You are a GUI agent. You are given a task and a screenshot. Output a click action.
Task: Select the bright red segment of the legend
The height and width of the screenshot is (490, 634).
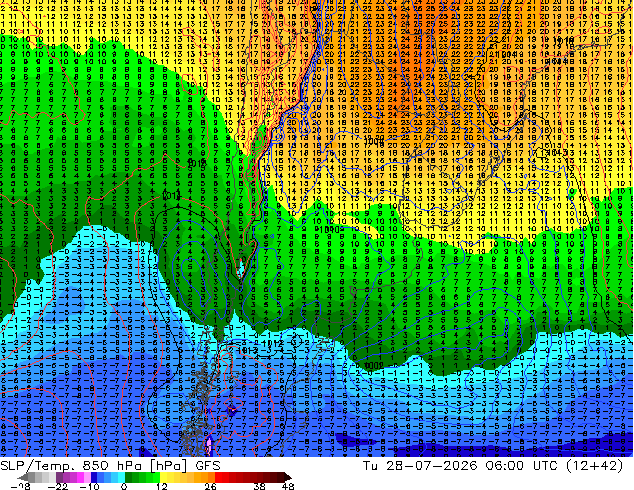pos(222,477)
